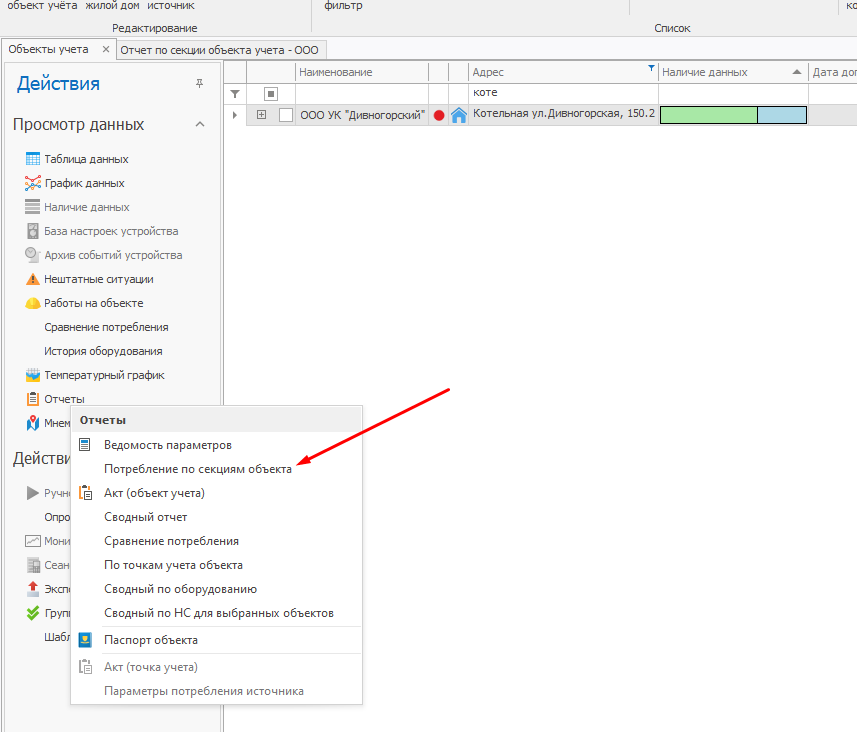Select Потребление по секциям объекта menu item

click(198, 469)
